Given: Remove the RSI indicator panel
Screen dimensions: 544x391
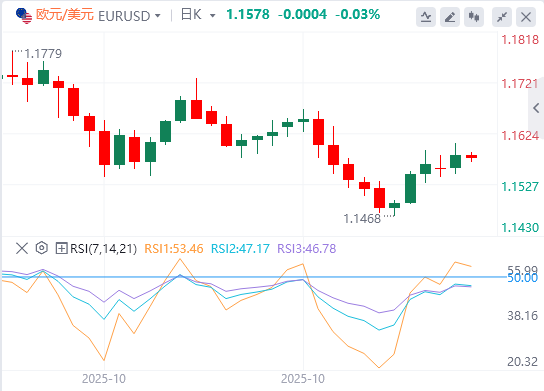Looking at the screenshot, I should 22,248.
